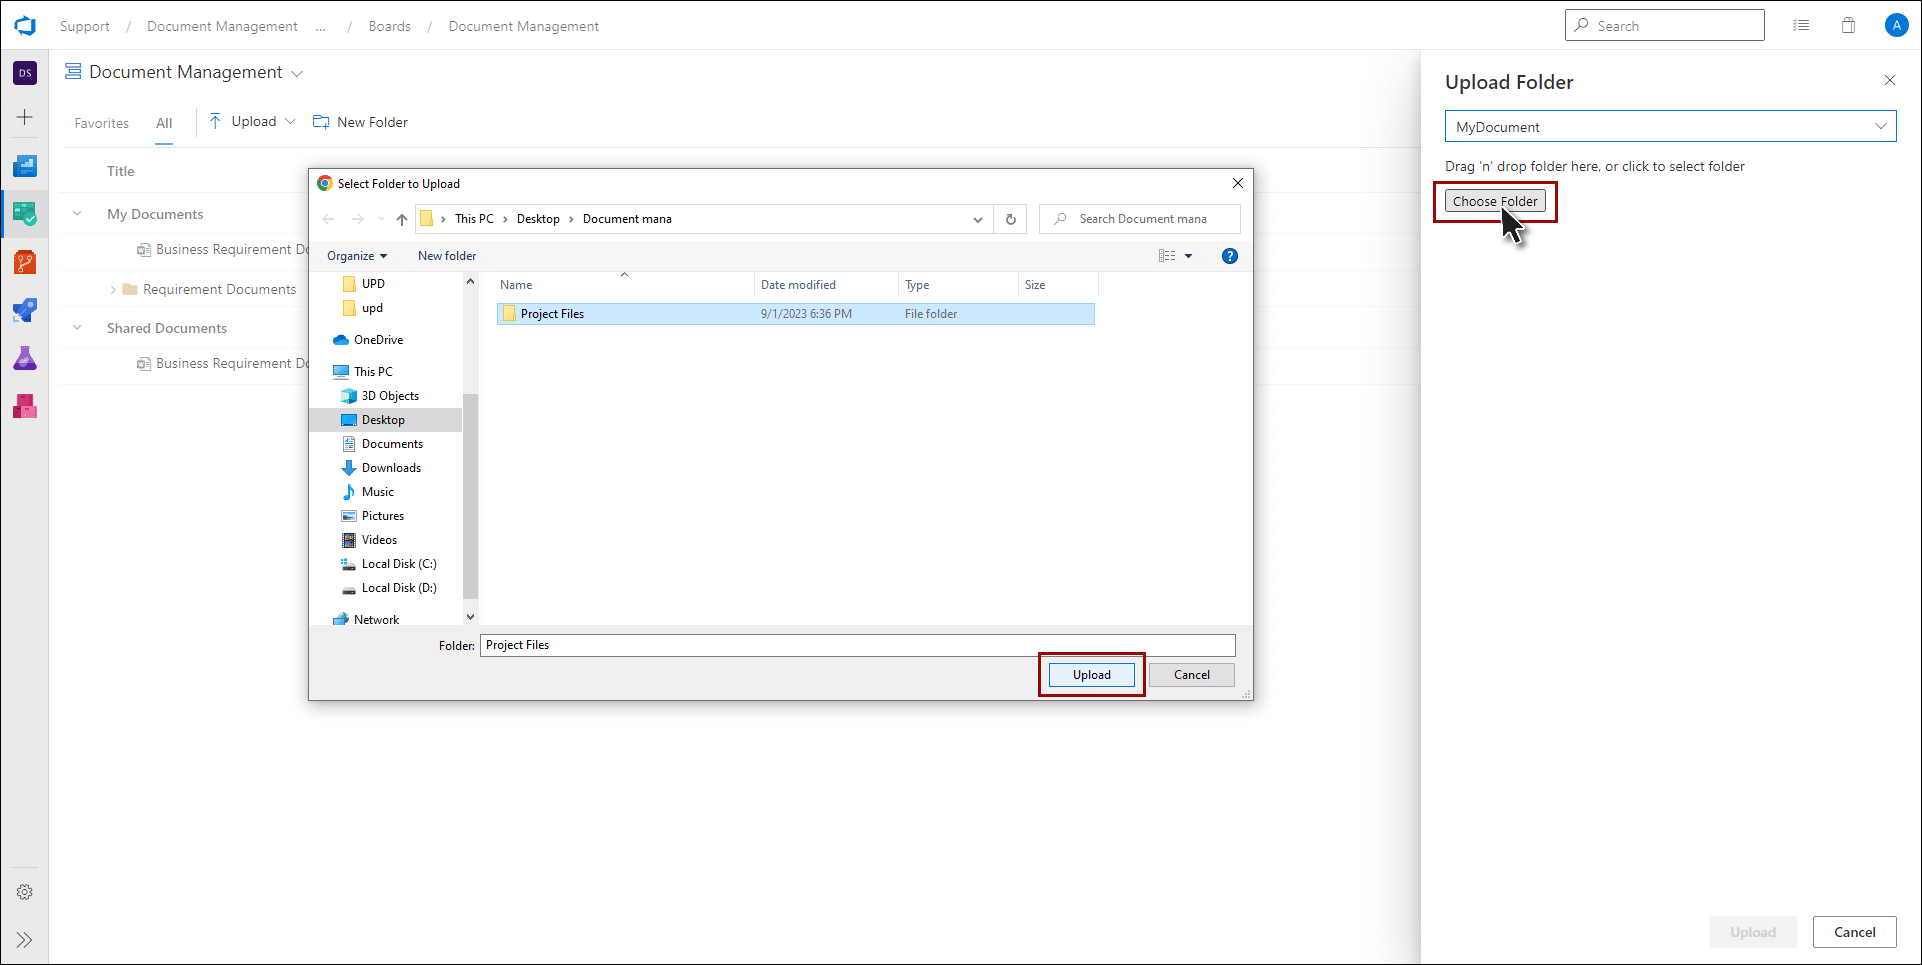Click the add new app plus icon
Image resolution: width=1922 pixels, height=965 pixels.
(25, 117)
